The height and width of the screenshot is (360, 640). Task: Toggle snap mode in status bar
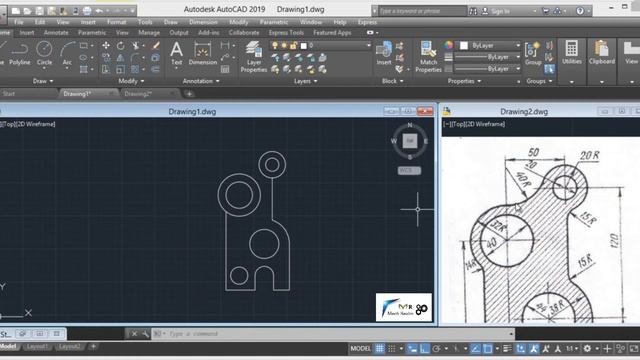click(391, 348)
